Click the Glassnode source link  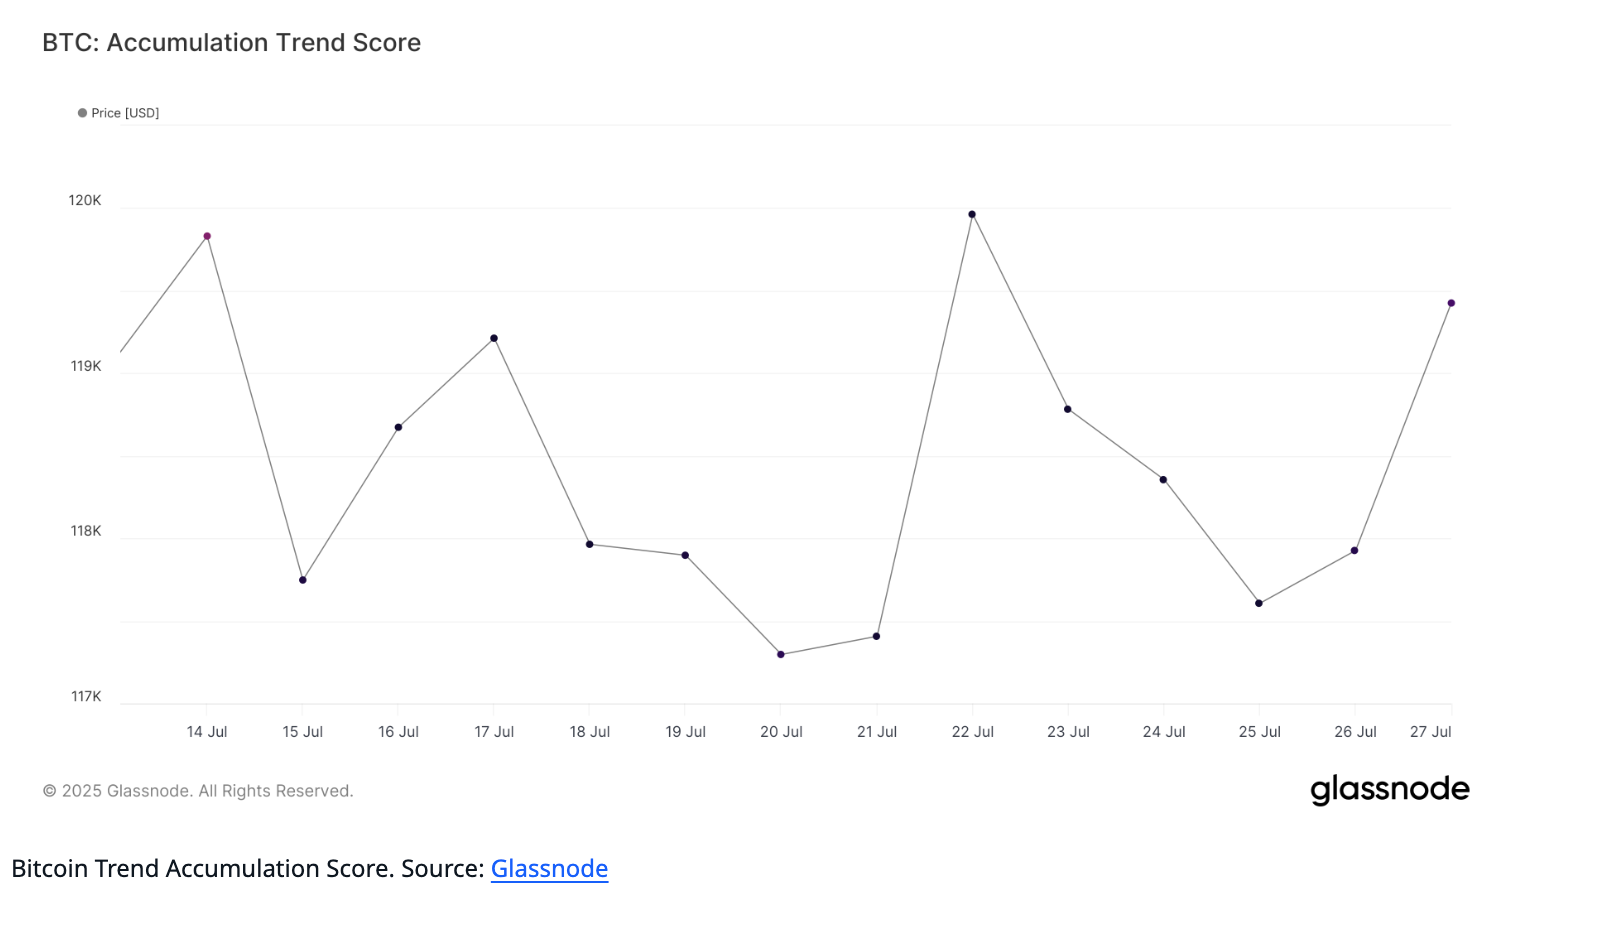click(549, 868)
